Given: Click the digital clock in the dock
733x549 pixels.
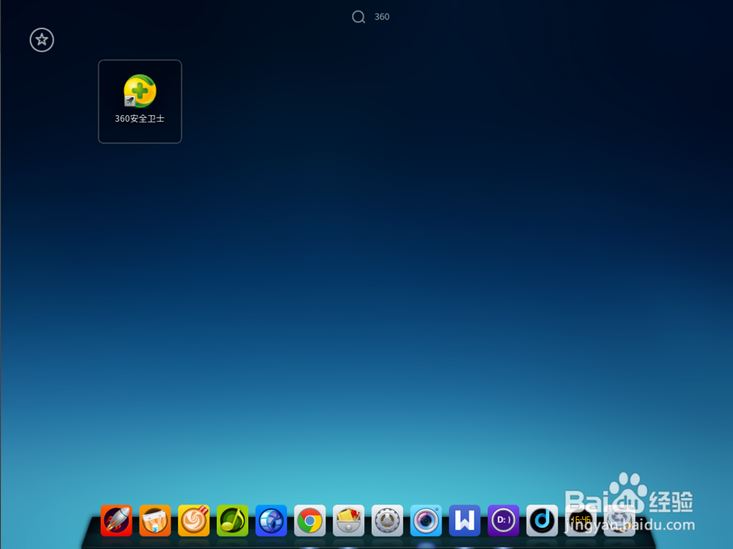Looking at the screenshot, I should click(580, 520).
